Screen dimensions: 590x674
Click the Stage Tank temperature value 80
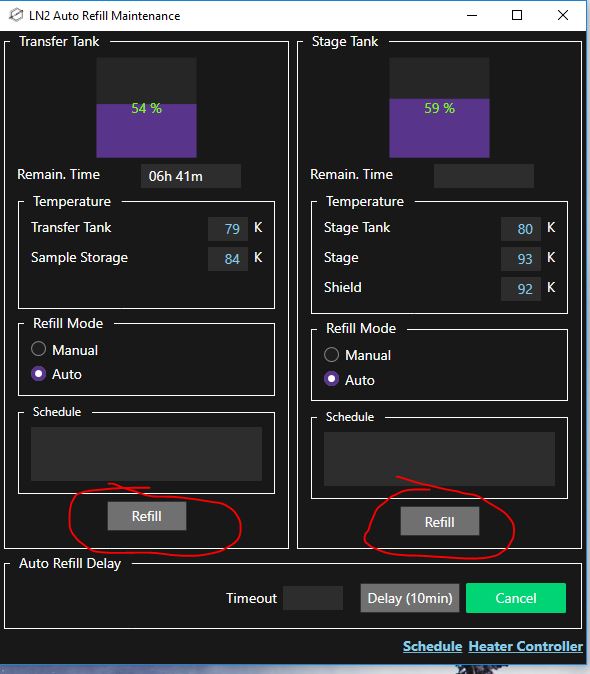(521, 229)
